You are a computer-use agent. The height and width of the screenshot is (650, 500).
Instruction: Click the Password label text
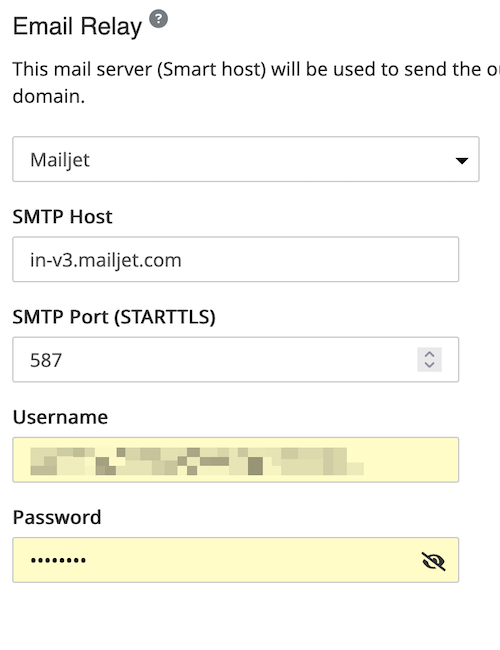coord(57,517)
